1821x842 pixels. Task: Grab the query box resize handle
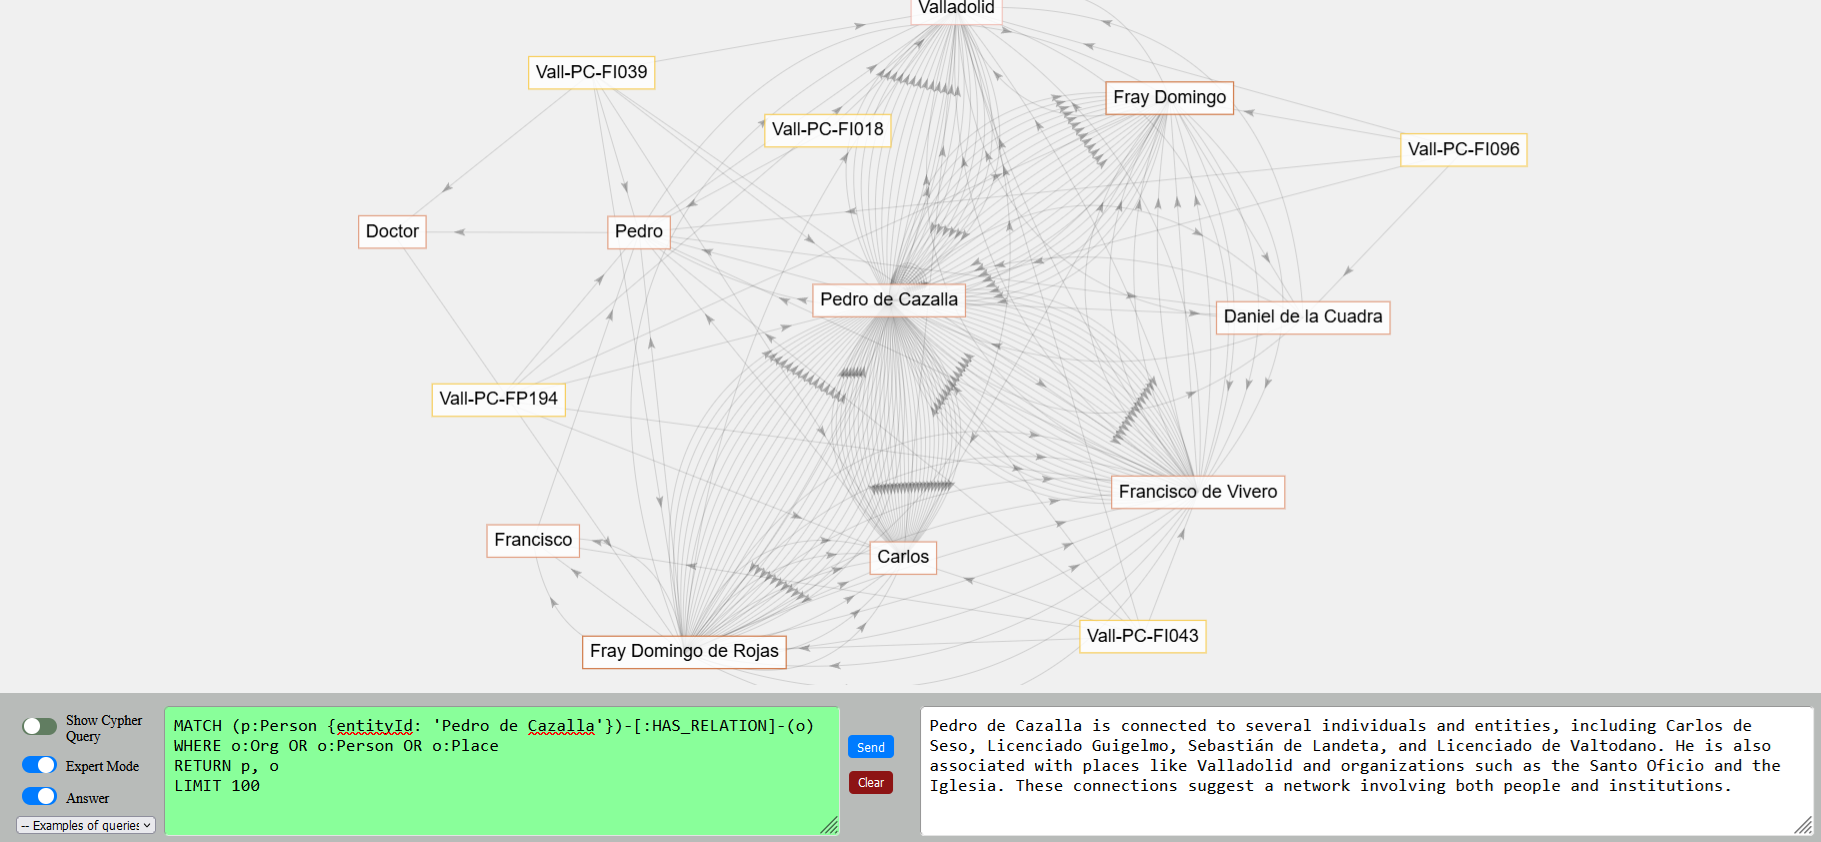click(x=830, y=826)
